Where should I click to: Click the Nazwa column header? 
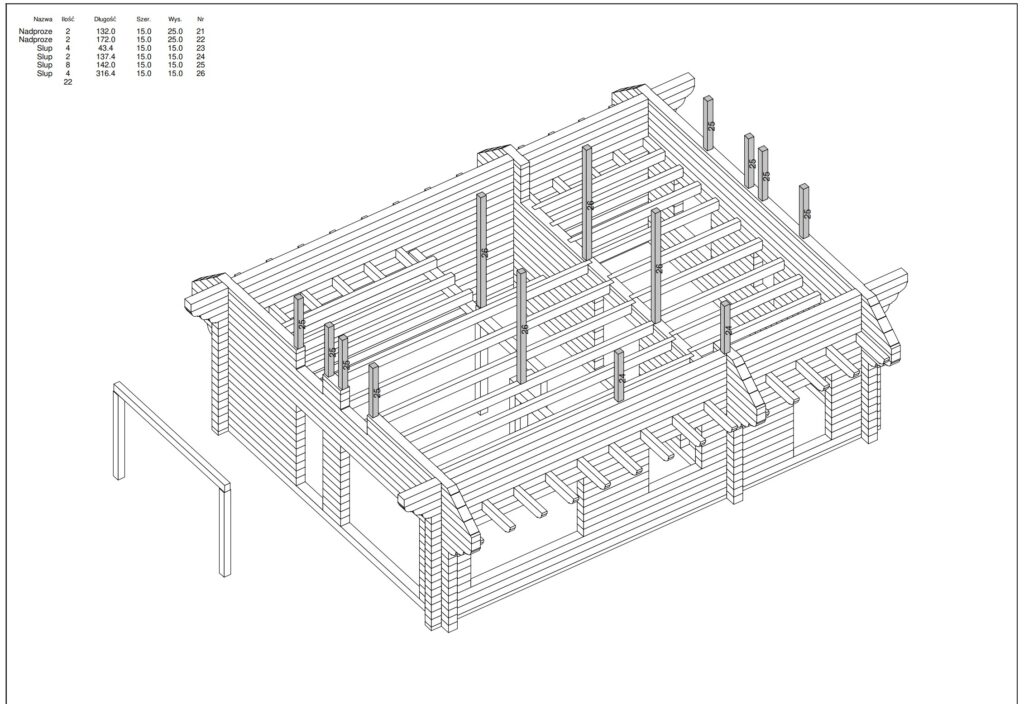[x=43, y=19]
